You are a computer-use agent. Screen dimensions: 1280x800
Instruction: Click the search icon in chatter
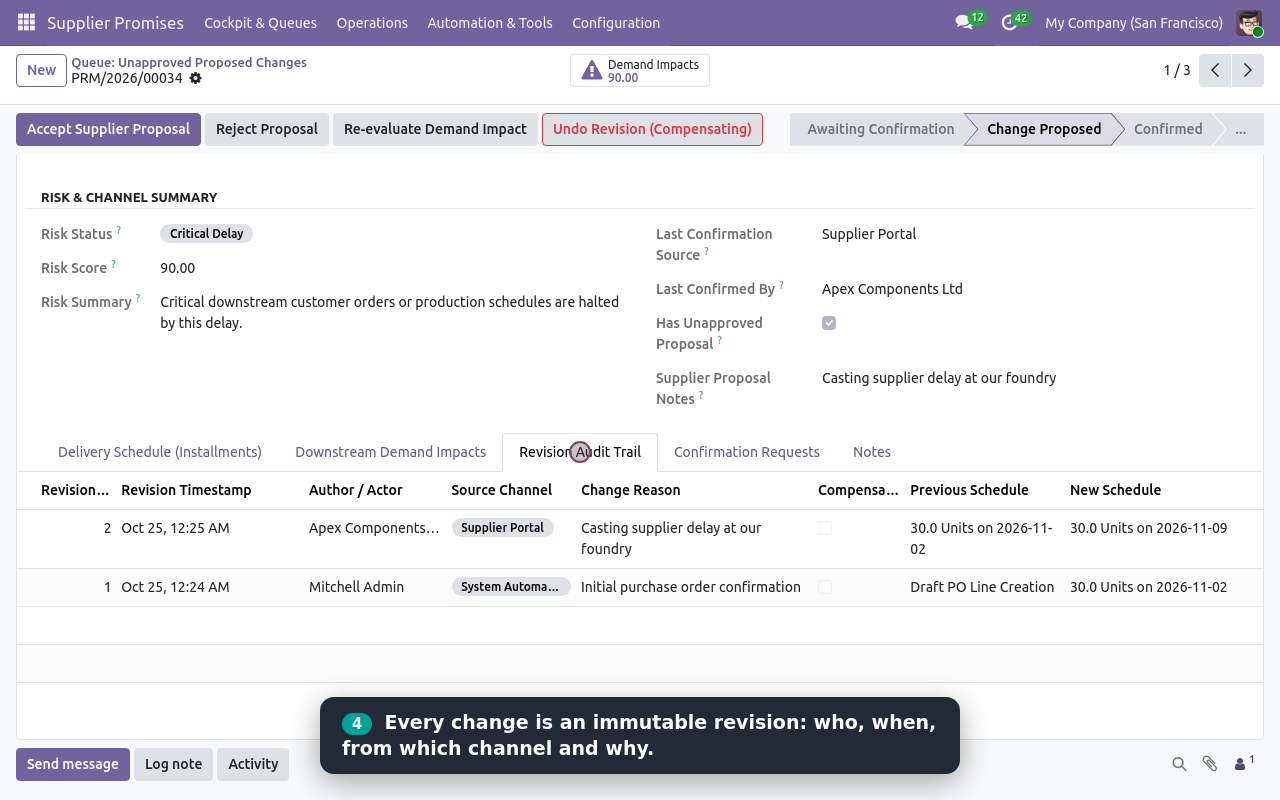tap(1180, 764)
